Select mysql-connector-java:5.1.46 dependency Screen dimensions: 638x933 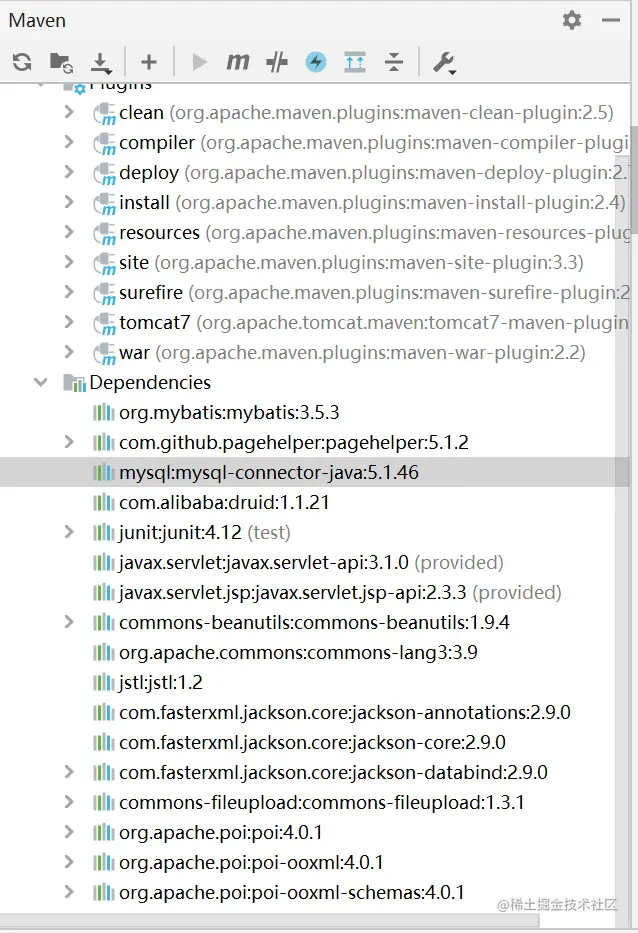(x=269, y=472)
